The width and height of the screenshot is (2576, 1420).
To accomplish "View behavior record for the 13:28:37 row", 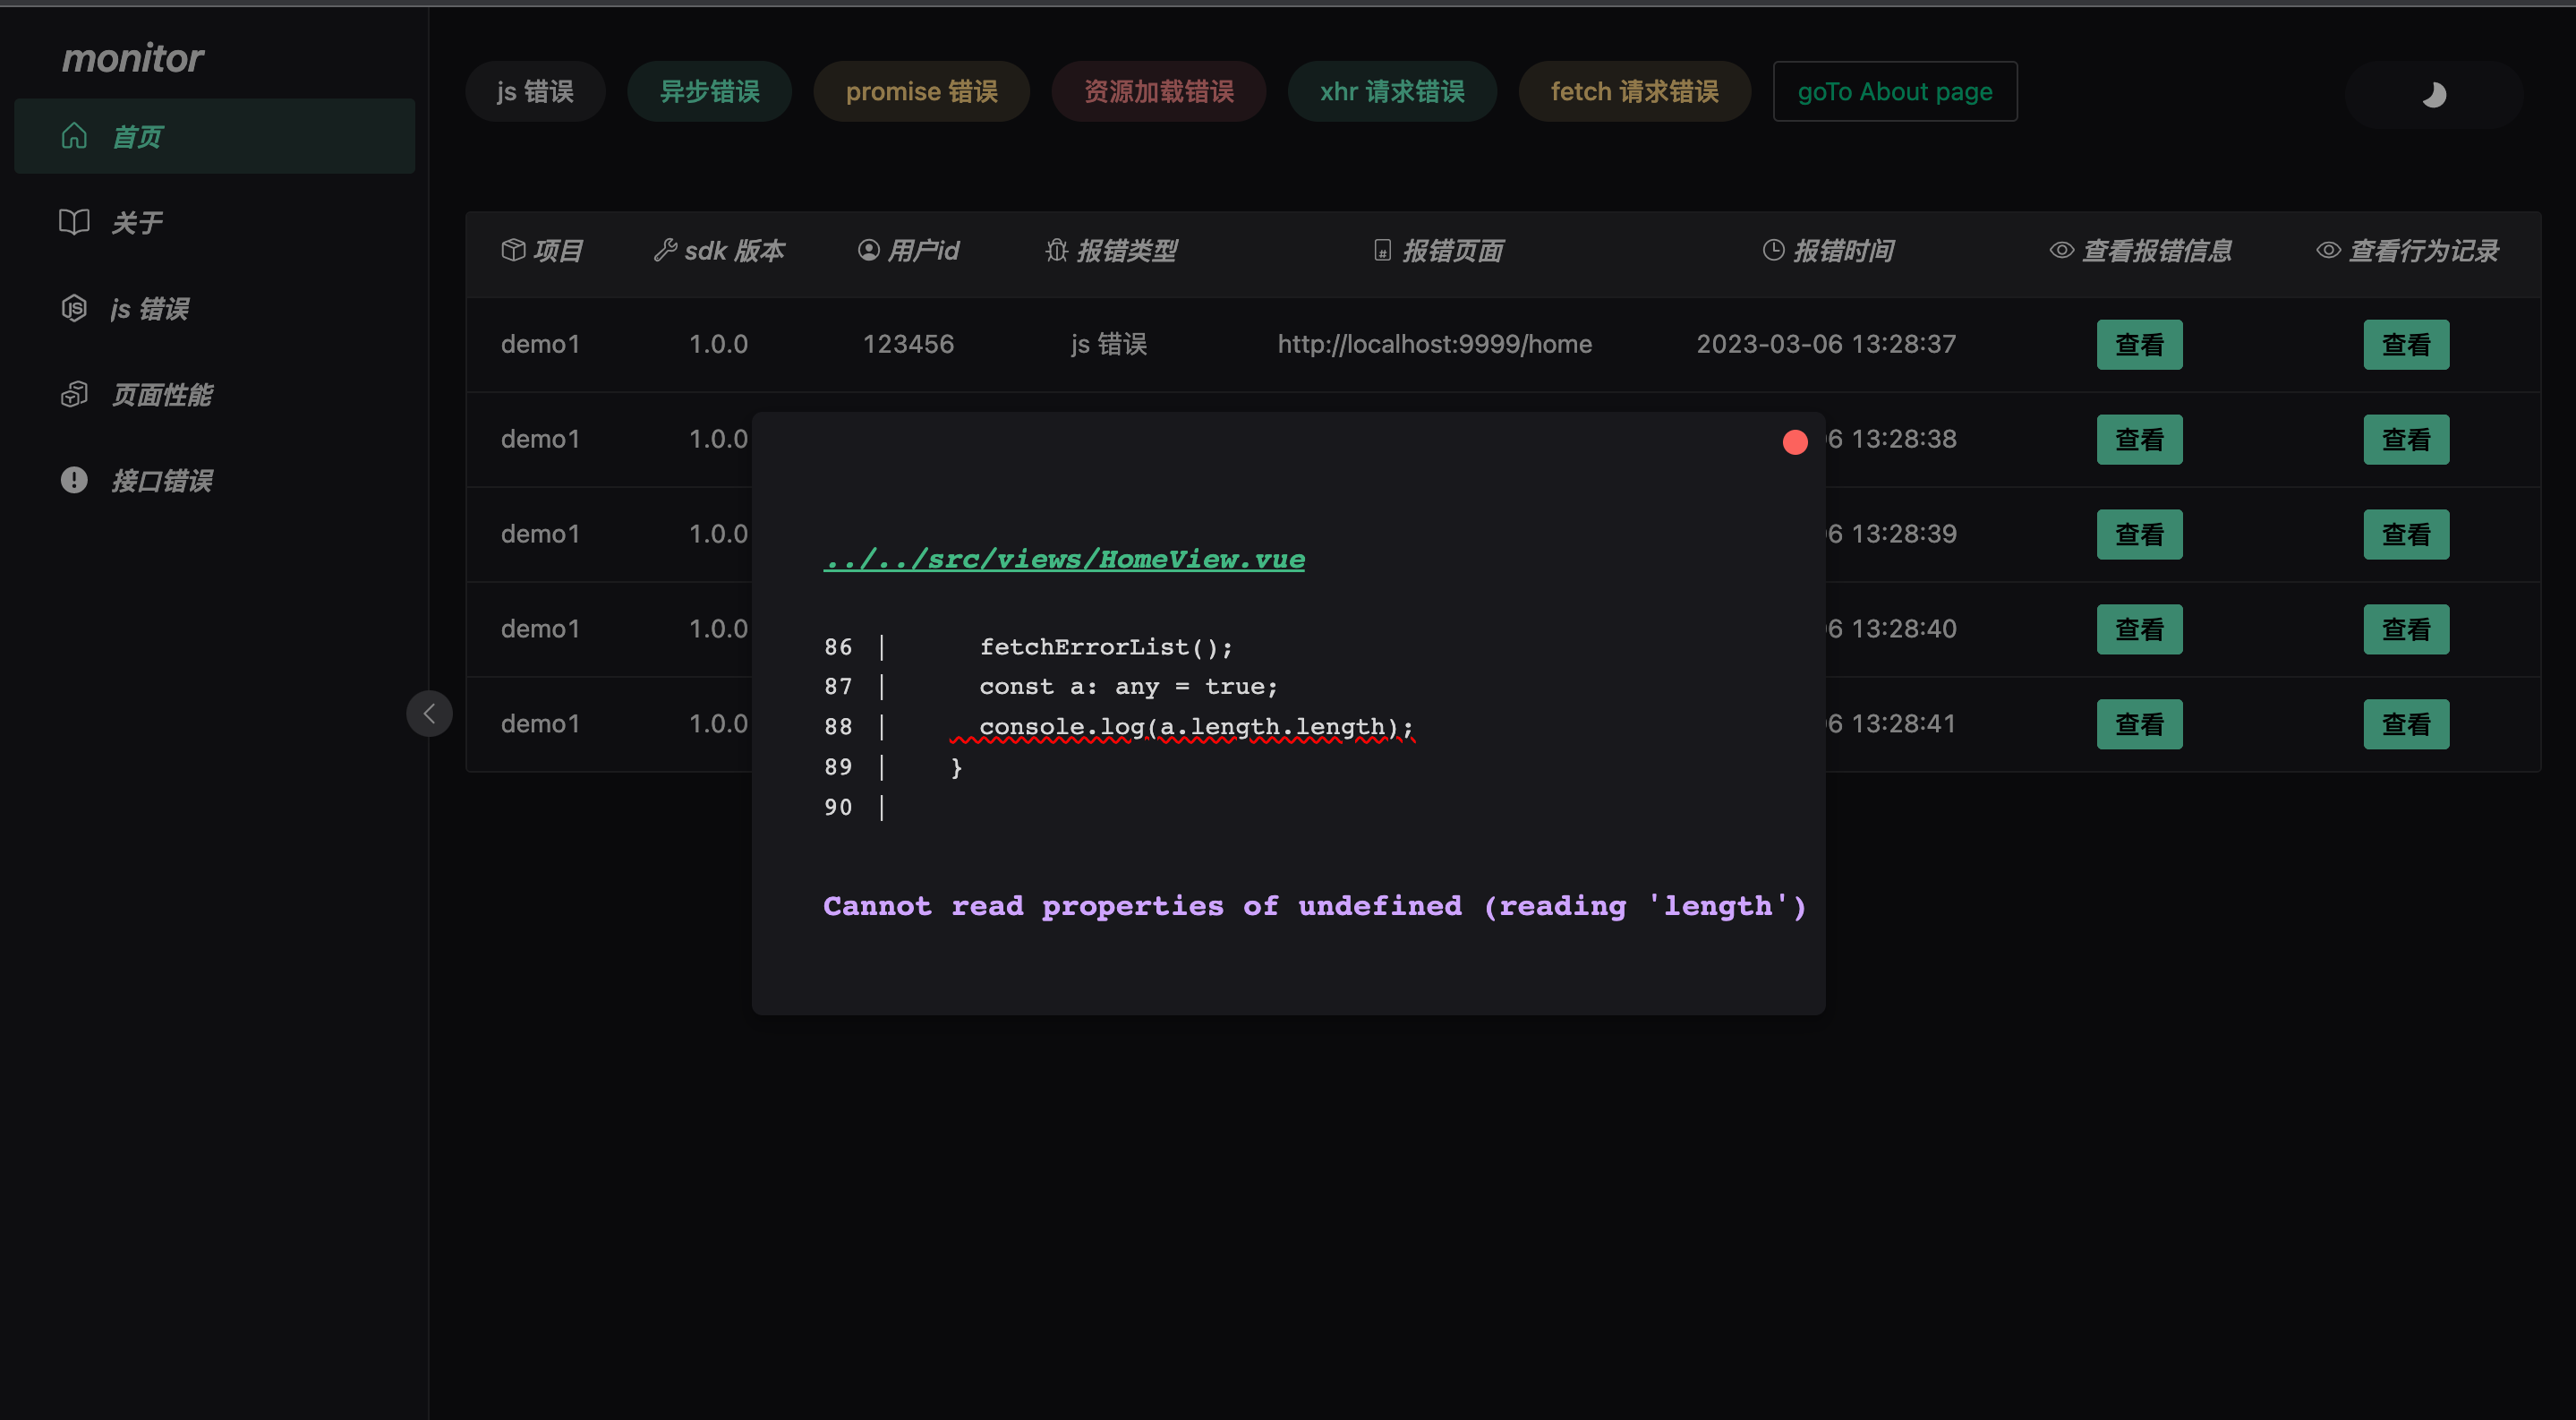I will [2406, 344].
